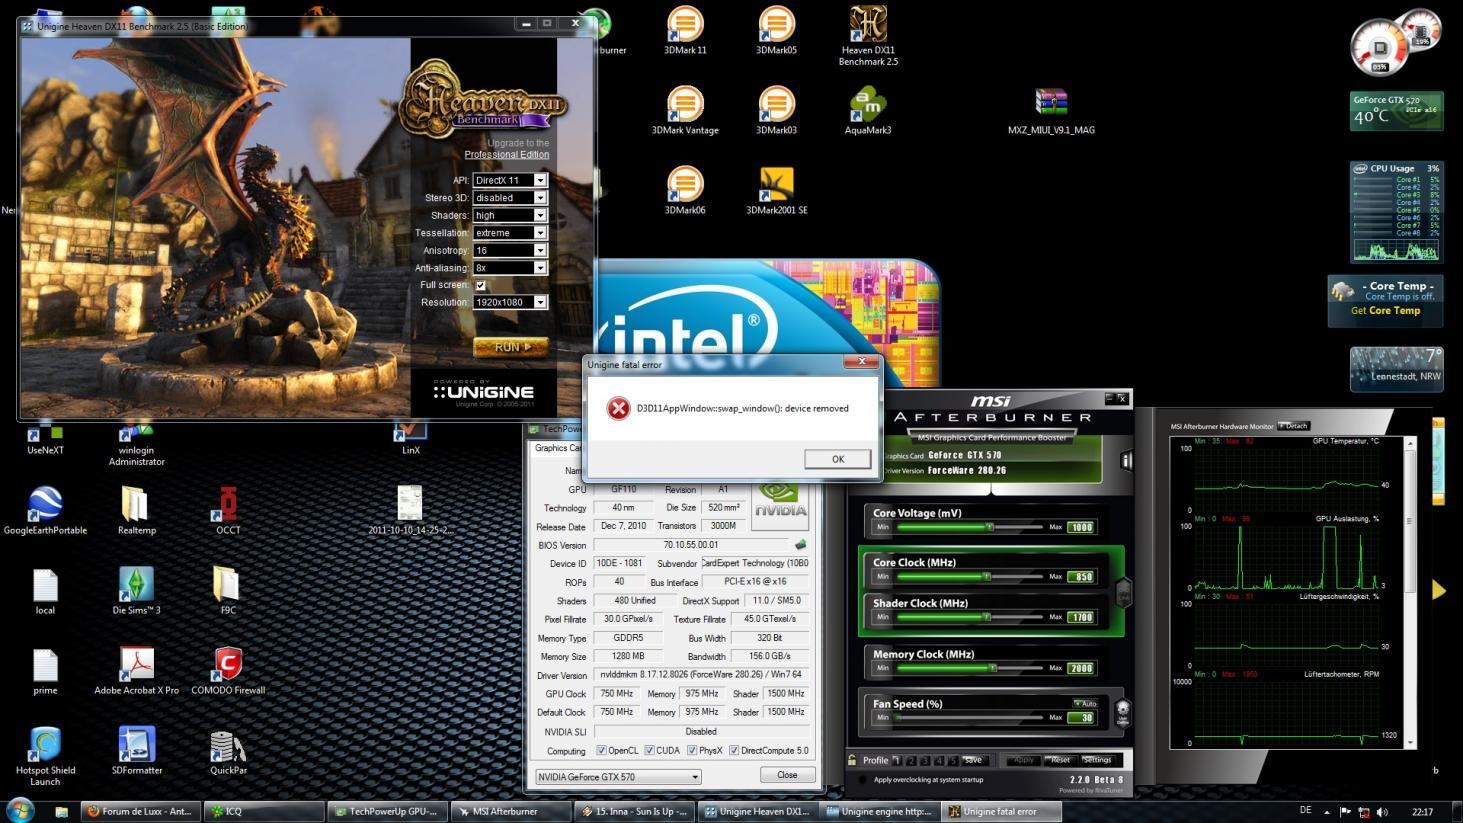Click Detach in Hardware Monitor
Image resolution: width=1463 pixels, height=823 pixels.
coord(1294,426)
